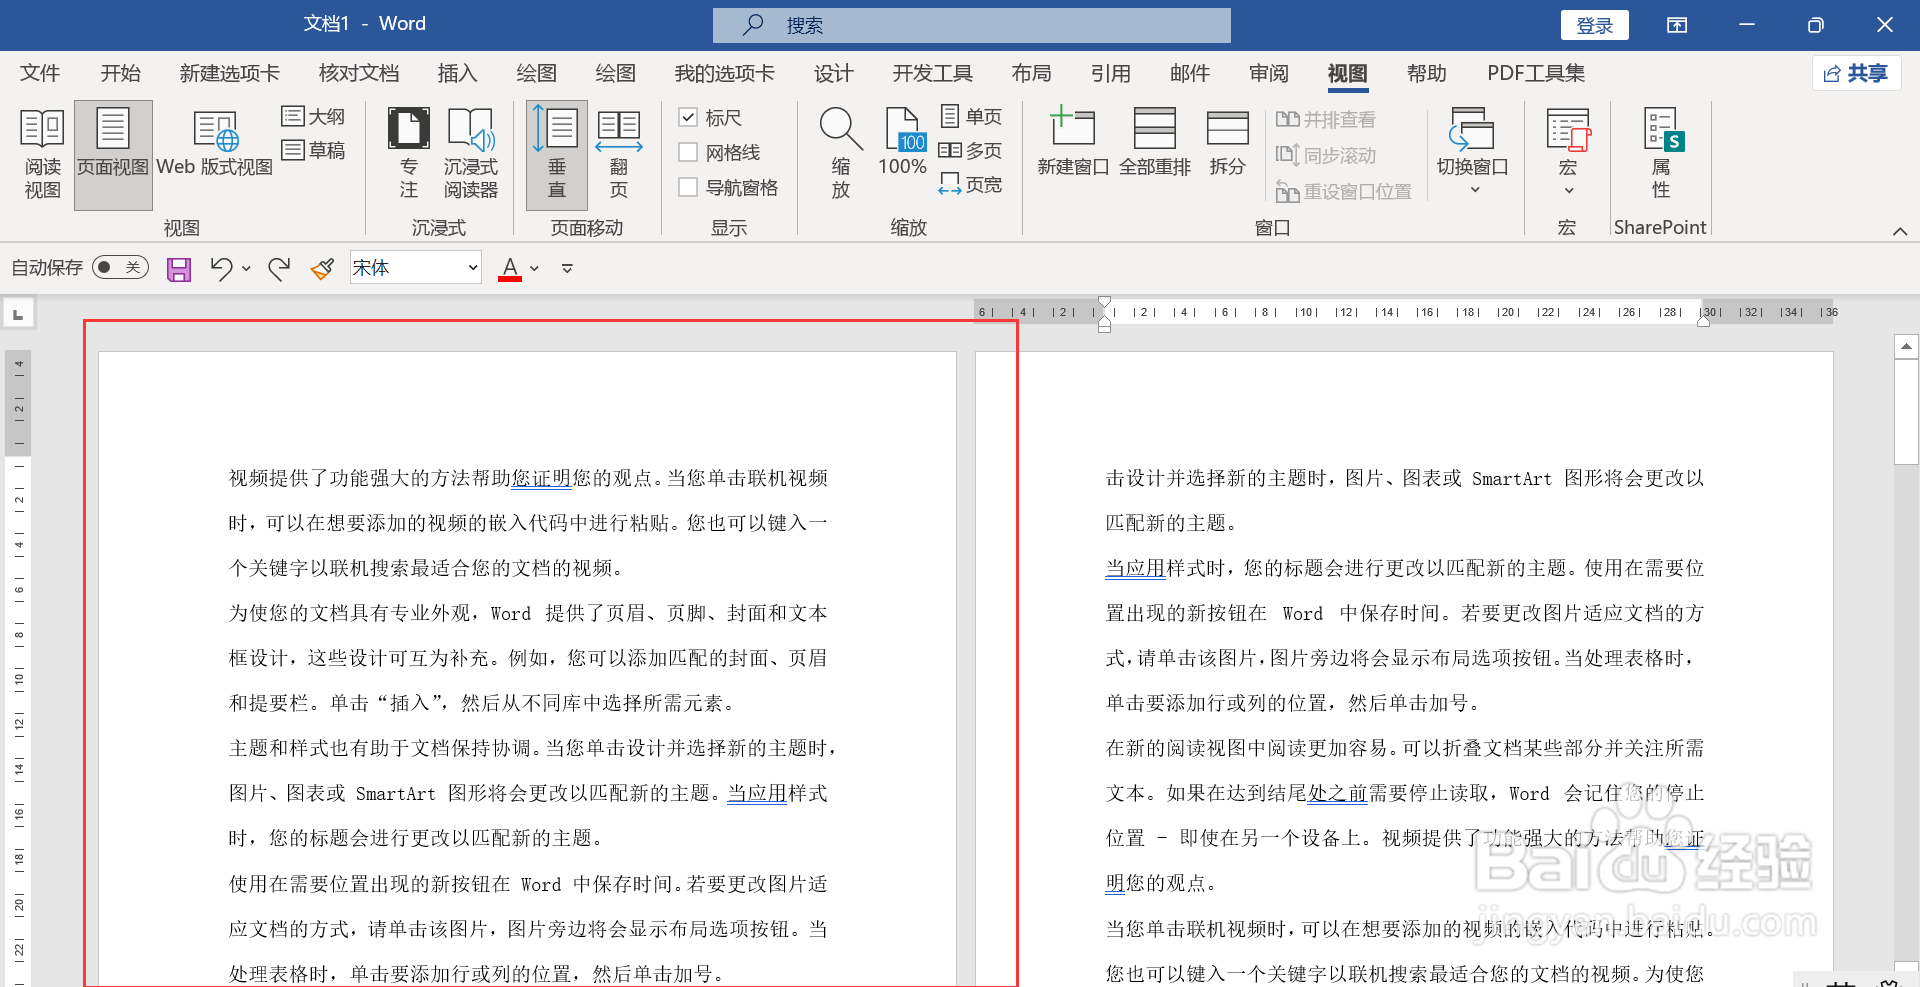
Task: Open the Zoom dialog (缩放)
Action: pyautogui.click(x=841, y=154)
